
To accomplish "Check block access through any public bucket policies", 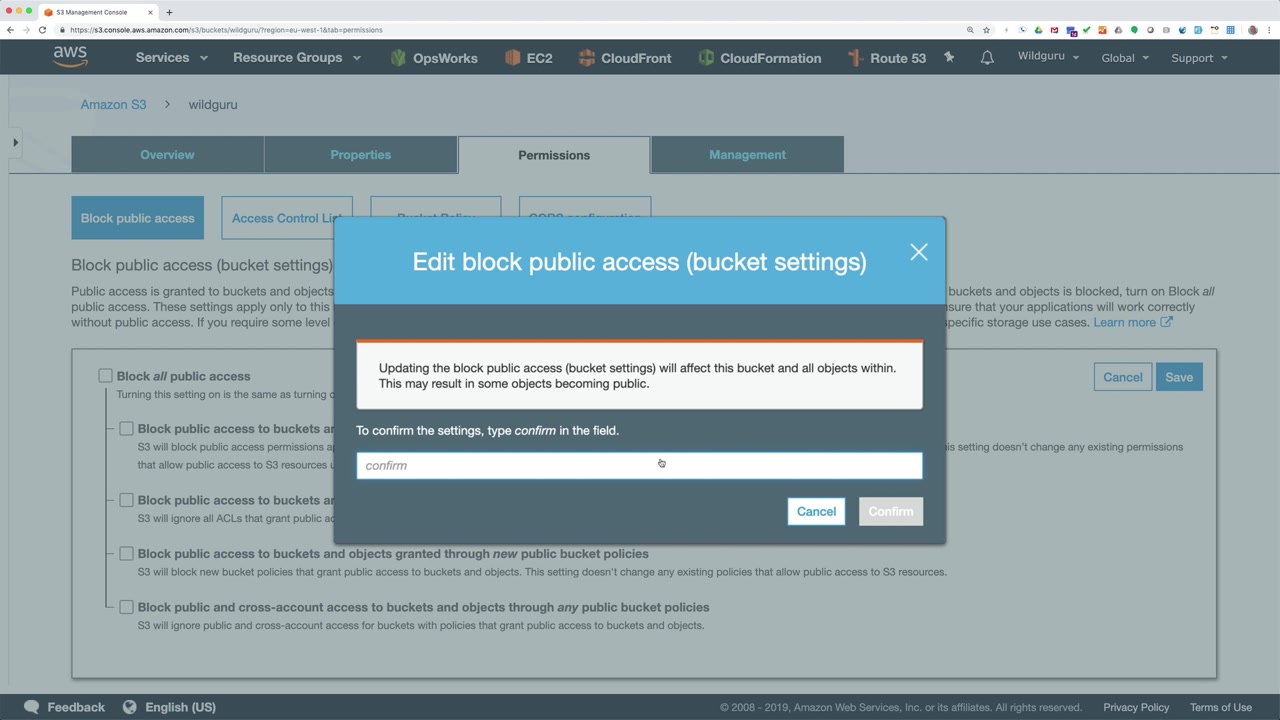I will coord(126,607).
